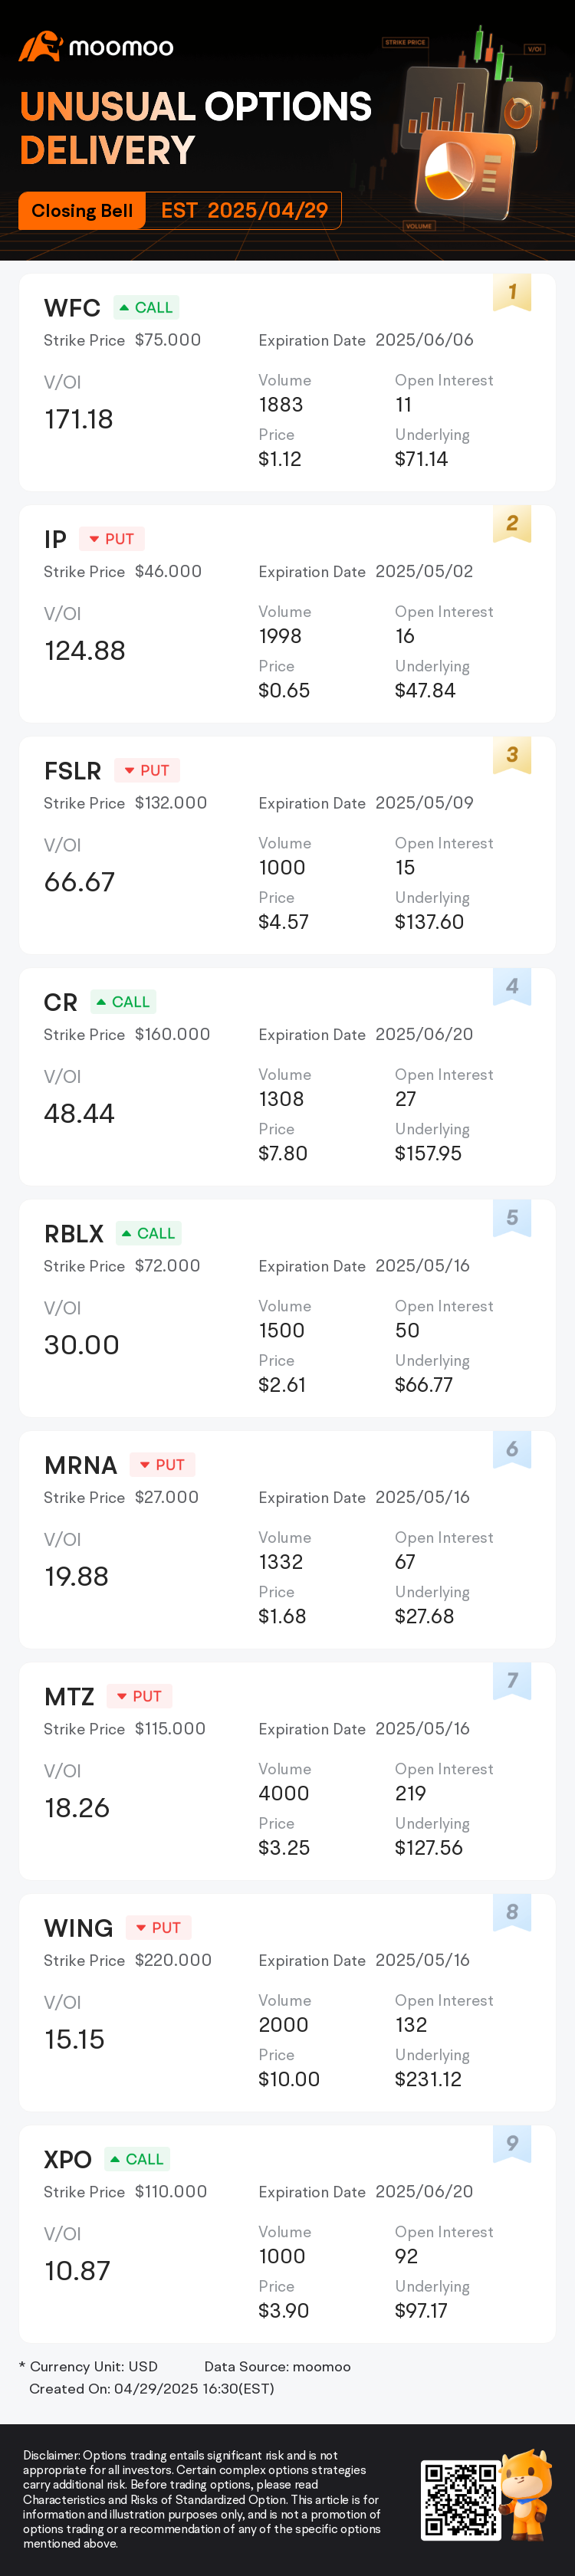Click the CALL tag next to RBLX
The height and width of the screenshot is (2576, 575).
coord(148,1234)
